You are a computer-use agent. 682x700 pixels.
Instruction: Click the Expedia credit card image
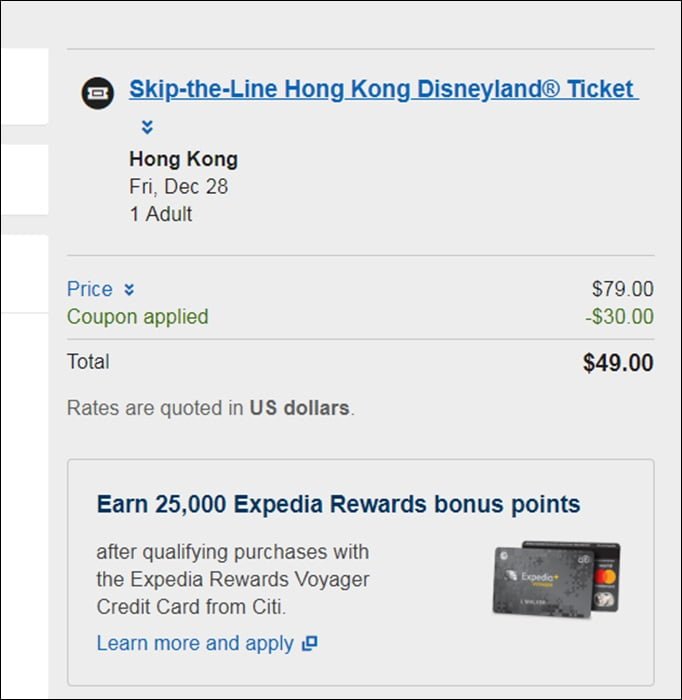coord(556,579)
